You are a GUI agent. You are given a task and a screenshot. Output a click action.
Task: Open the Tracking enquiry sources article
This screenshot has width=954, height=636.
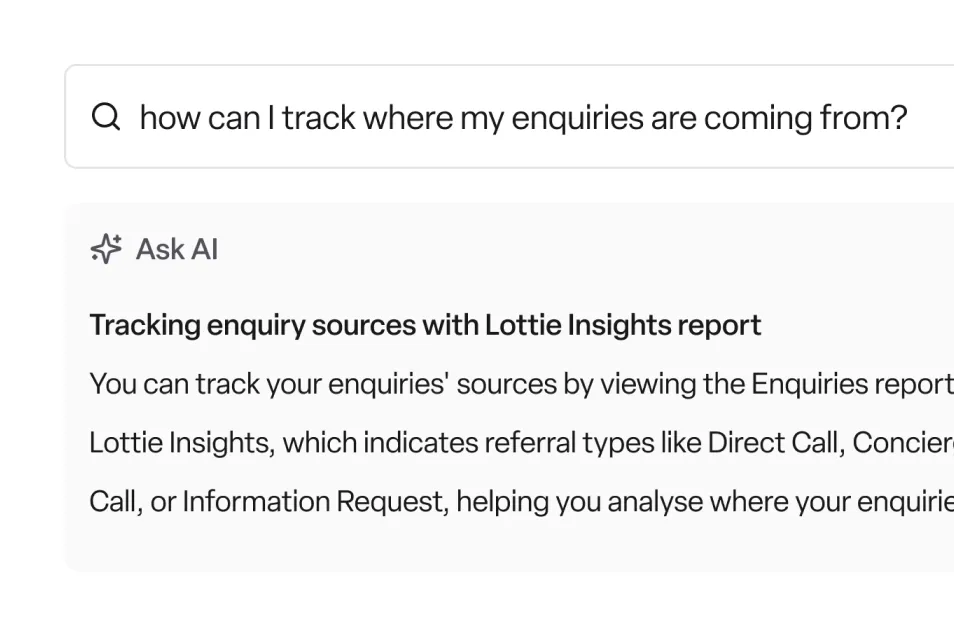tap(425, 324)
